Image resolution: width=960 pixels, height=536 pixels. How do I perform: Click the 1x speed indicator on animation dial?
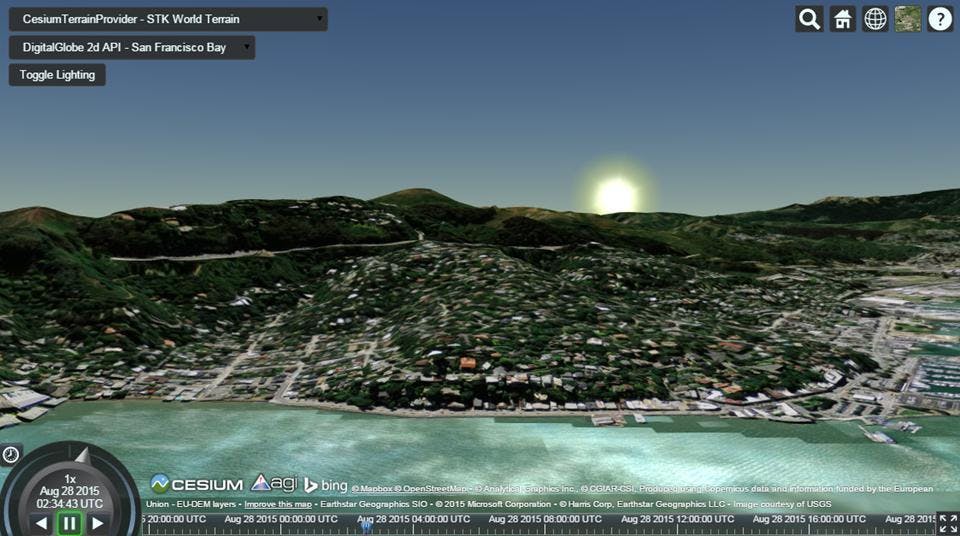(x=70, y=479)
